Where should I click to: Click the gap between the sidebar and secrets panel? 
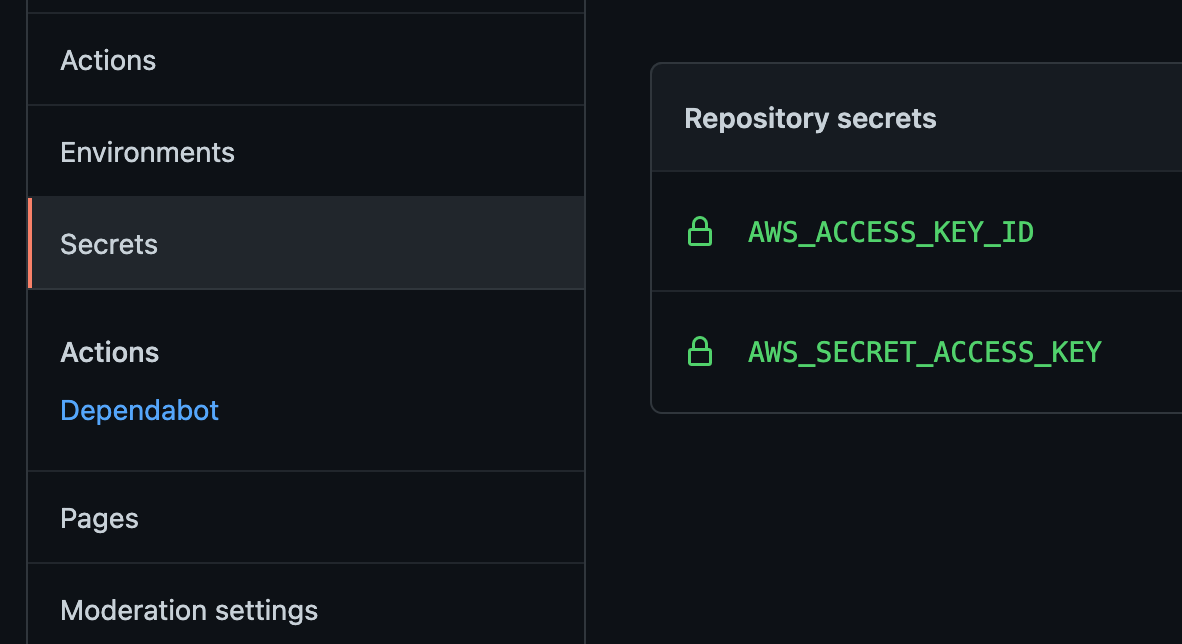[618, 322]
